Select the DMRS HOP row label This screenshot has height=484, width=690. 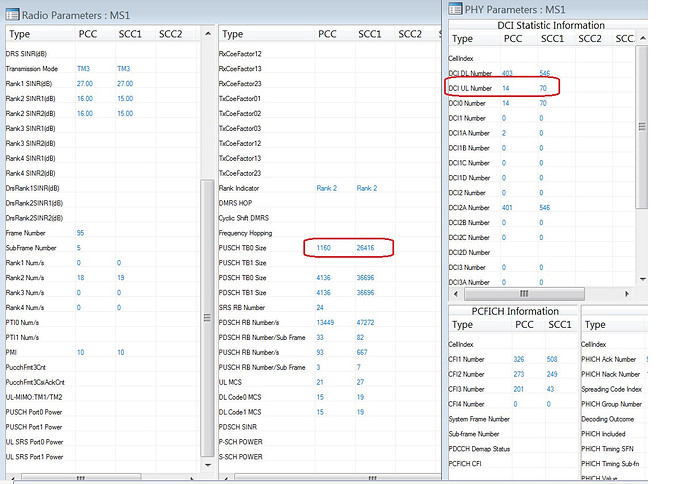pos(235,203)
